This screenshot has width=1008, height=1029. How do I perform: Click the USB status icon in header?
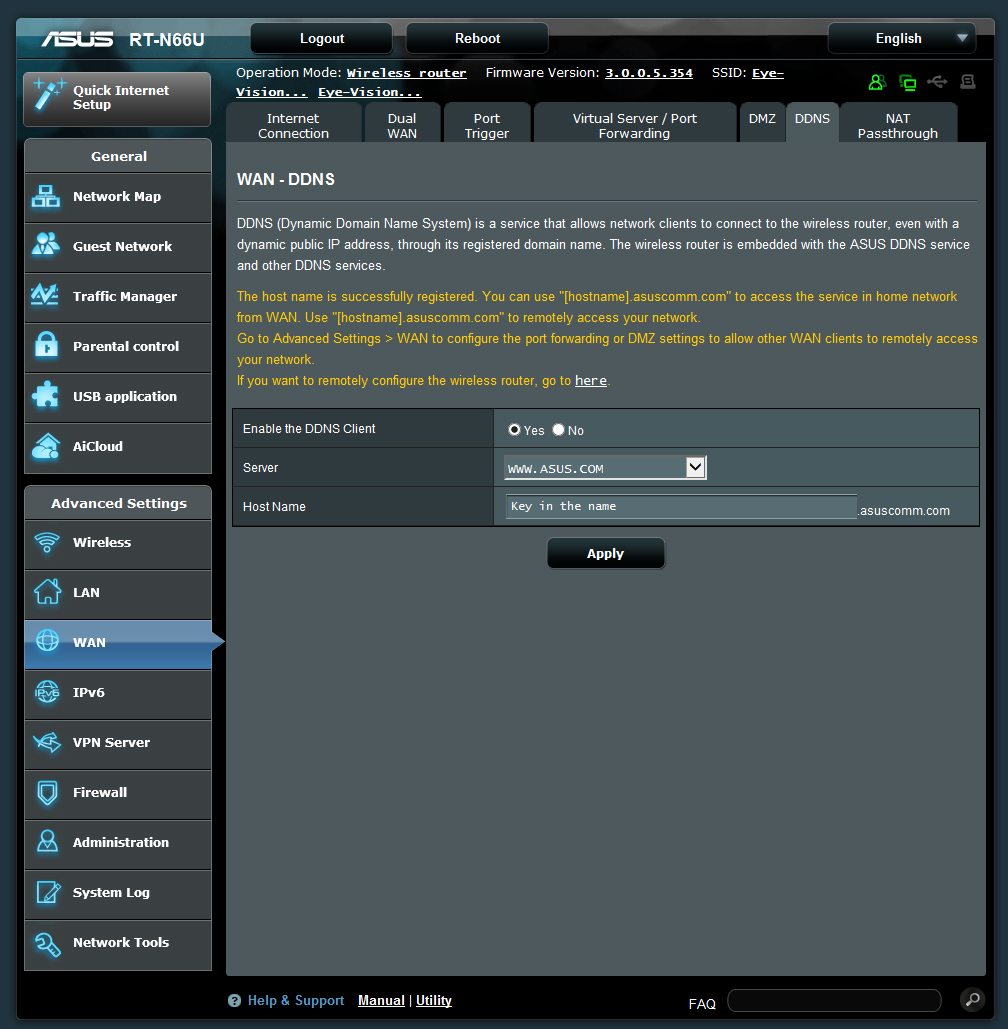937,82
